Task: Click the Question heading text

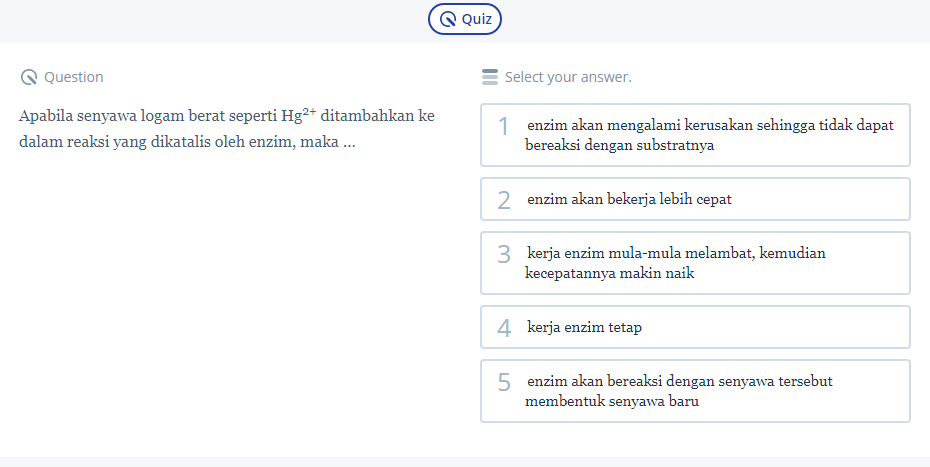Action: [73, 77]
